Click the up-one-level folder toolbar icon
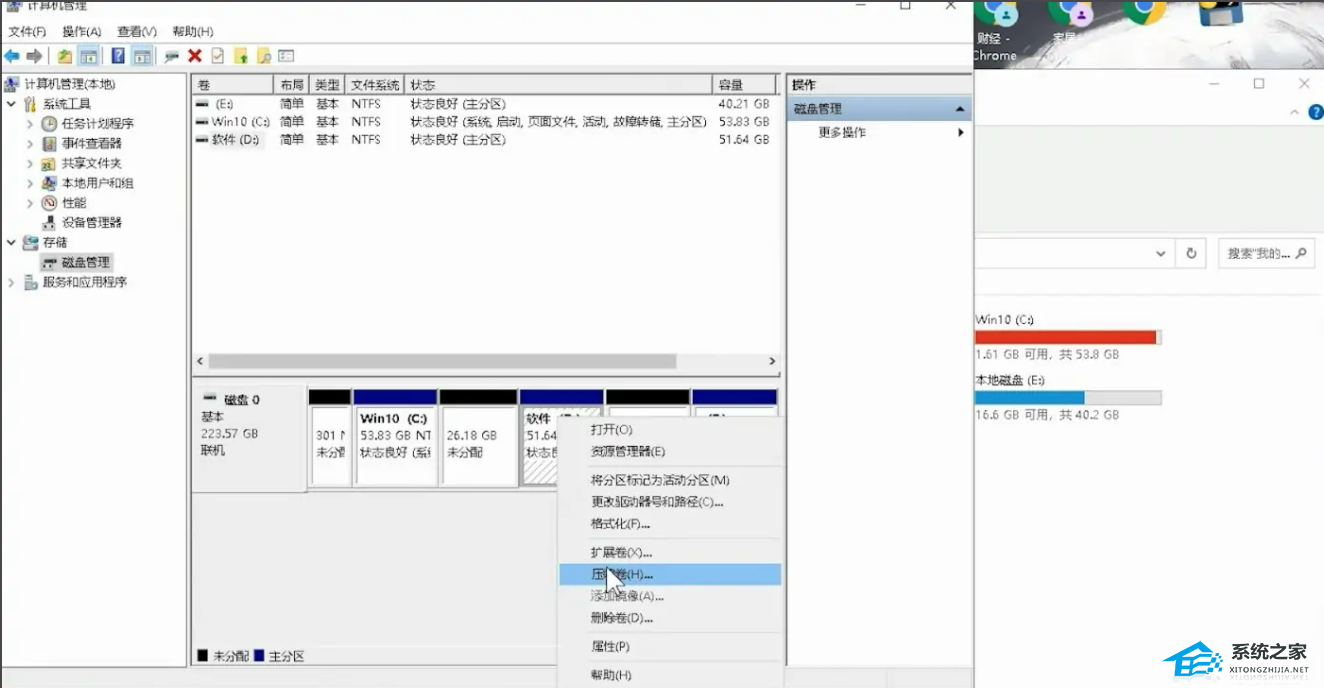Viewport: 1324px width, 688px height. [x=65, y=56]
